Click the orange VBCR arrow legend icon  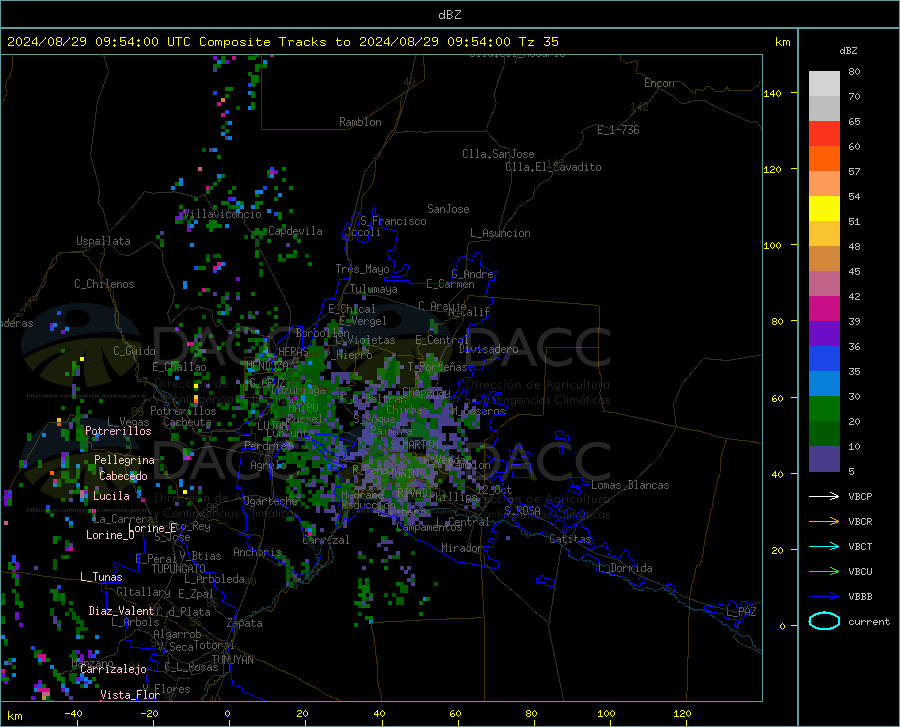[824, 521]
